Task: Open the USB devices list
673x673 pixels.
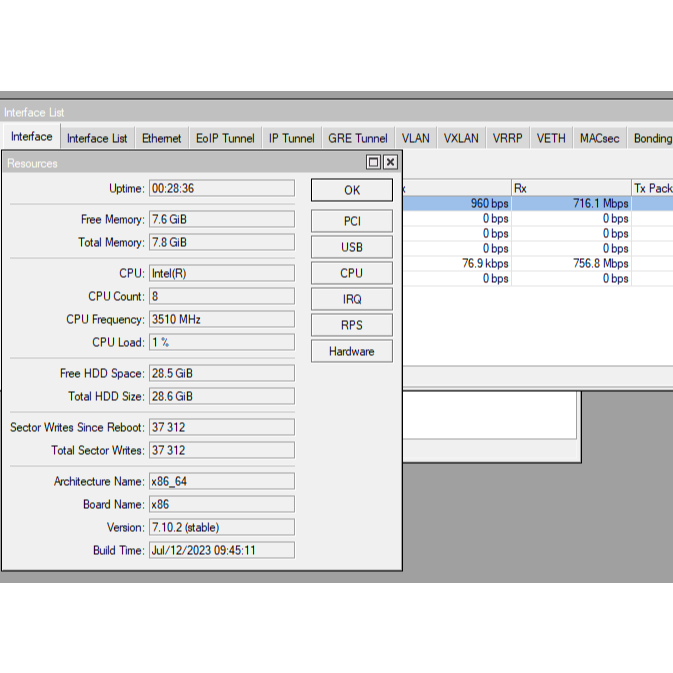Action: [x=351, y=247]
